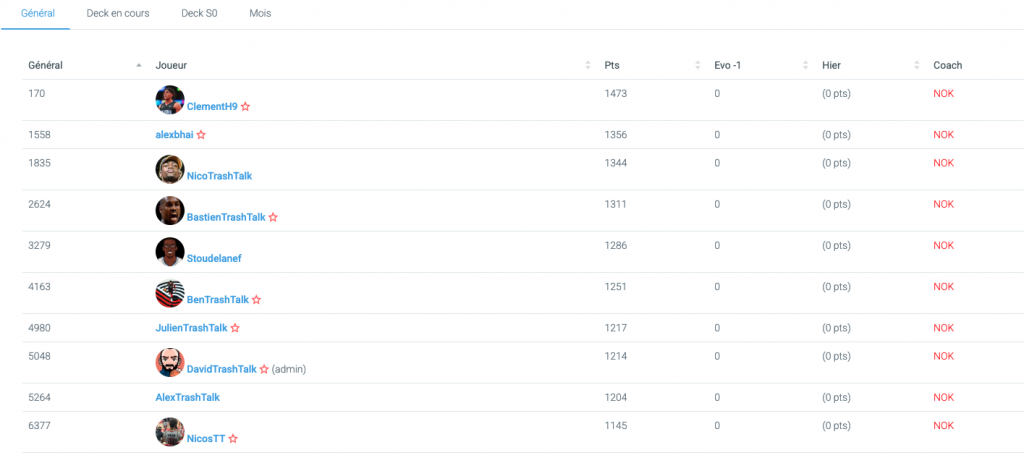Click the star icon next to ClementH9

coord(246,106)
